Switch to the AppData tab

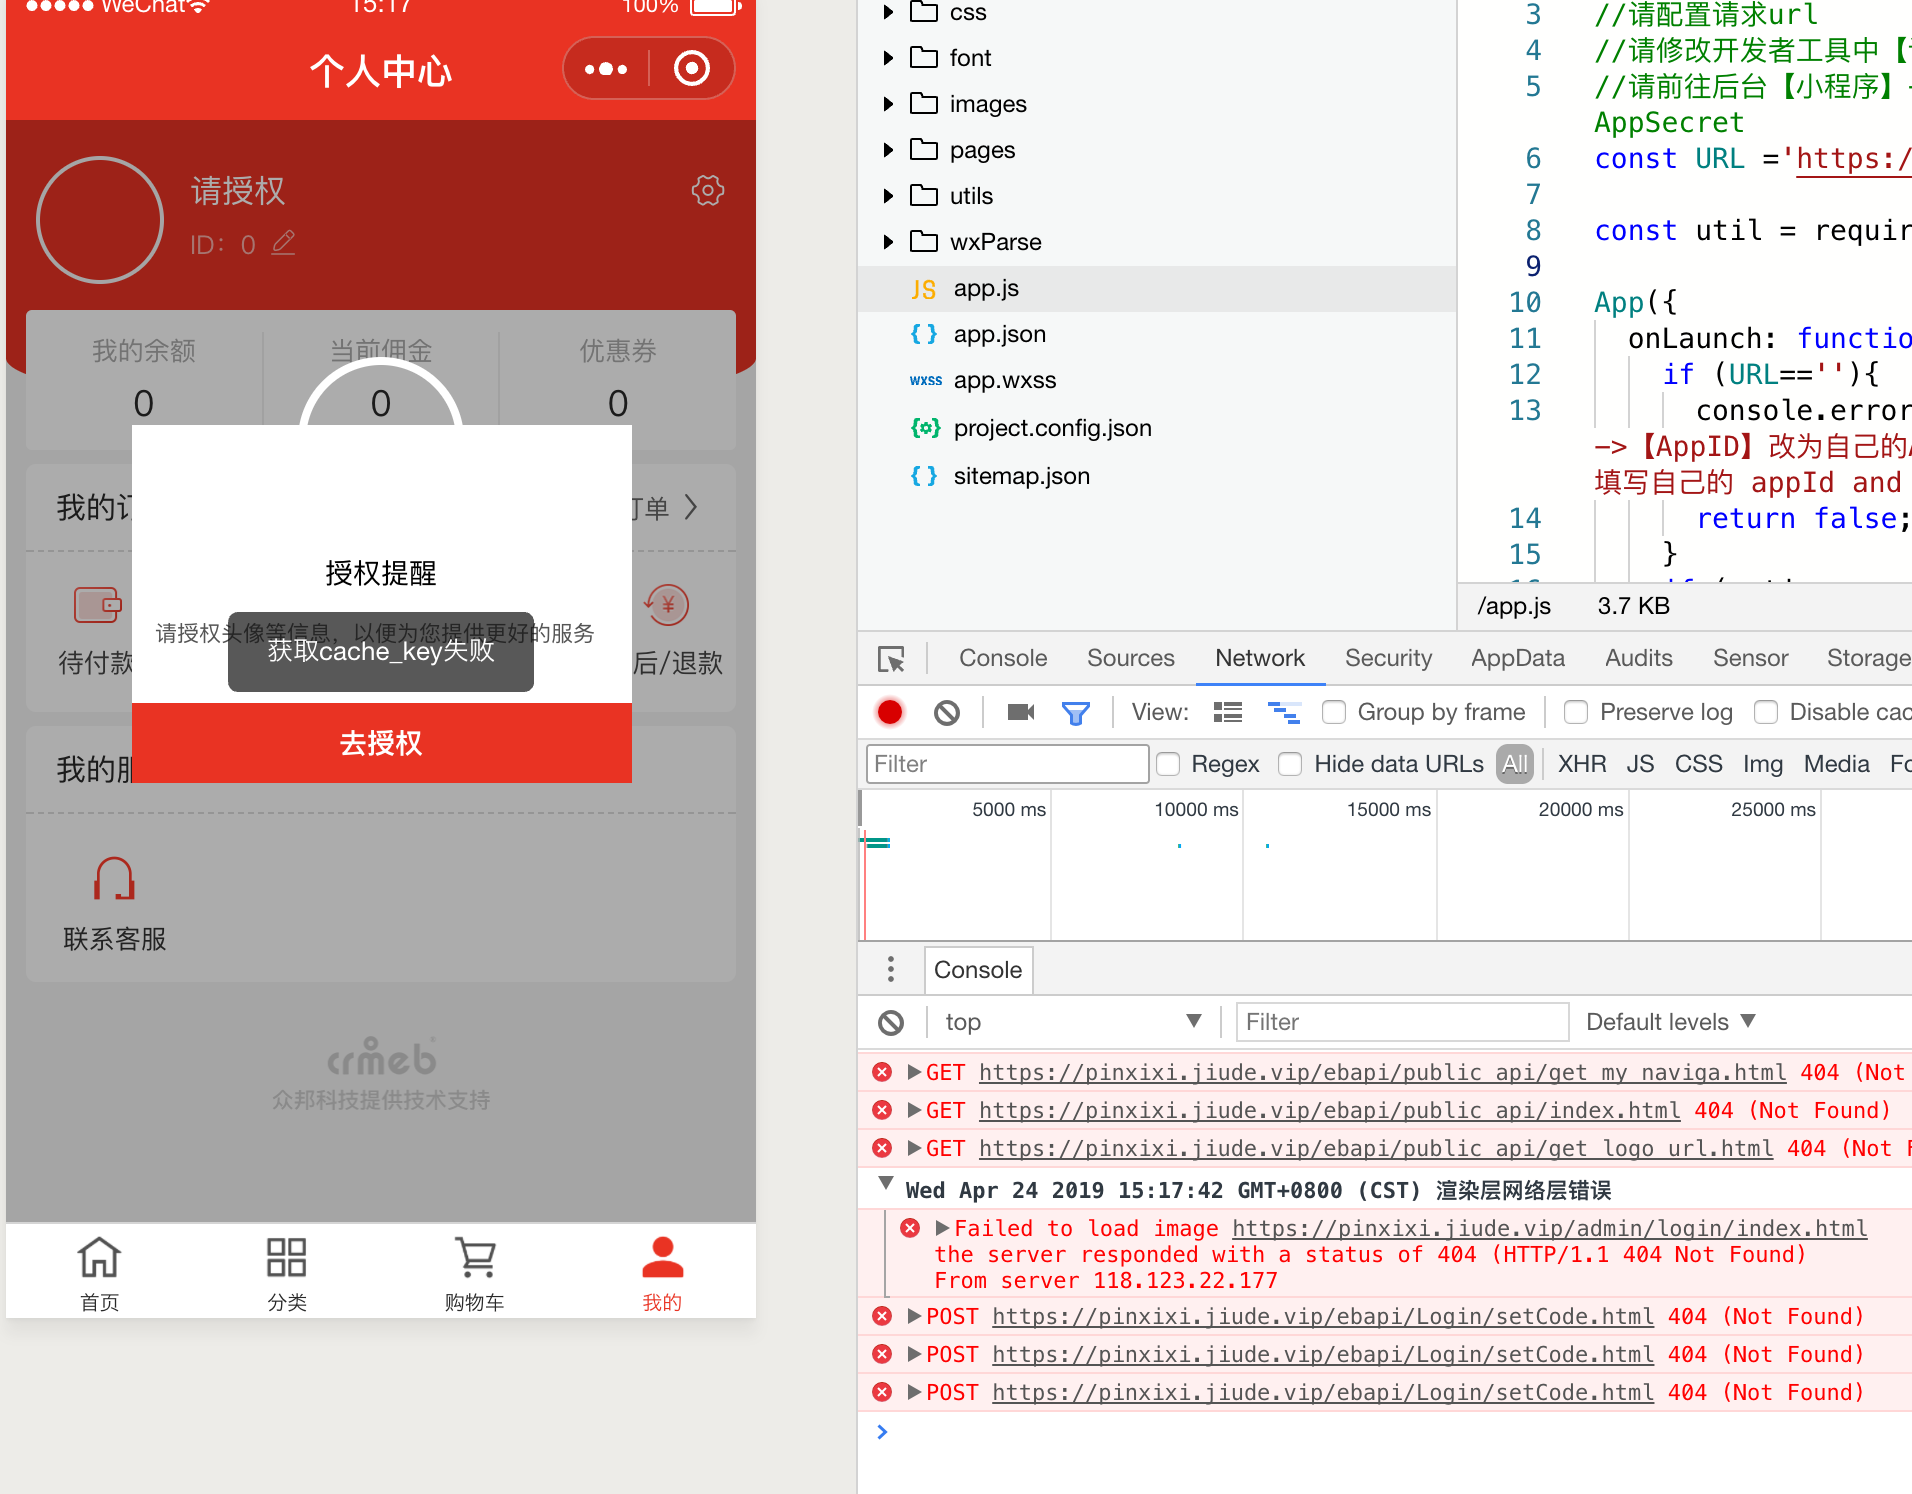click(1517, 658)
